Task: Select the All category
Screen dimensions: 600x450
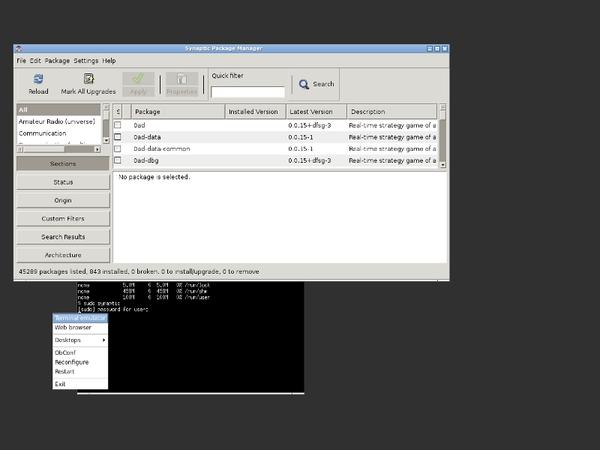Action: coord(59,110)
